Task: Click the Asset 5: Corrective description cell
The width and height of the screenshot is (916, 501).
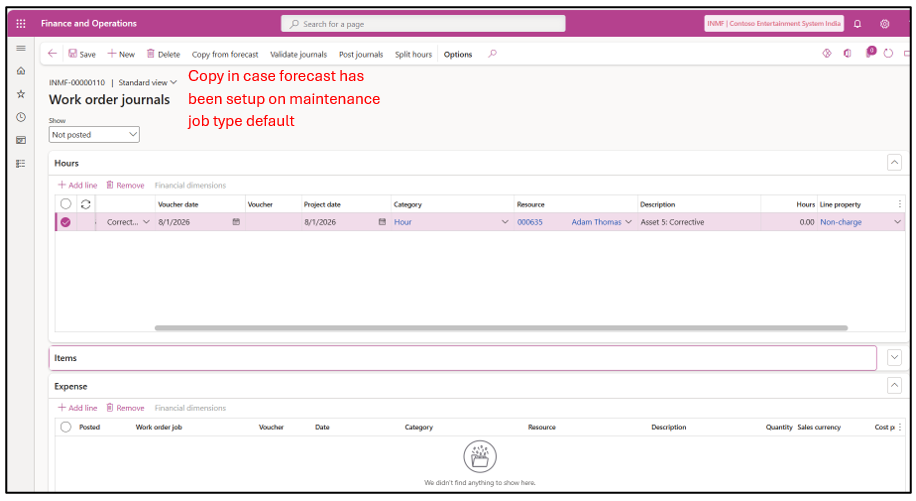Action: pos(698,222)
